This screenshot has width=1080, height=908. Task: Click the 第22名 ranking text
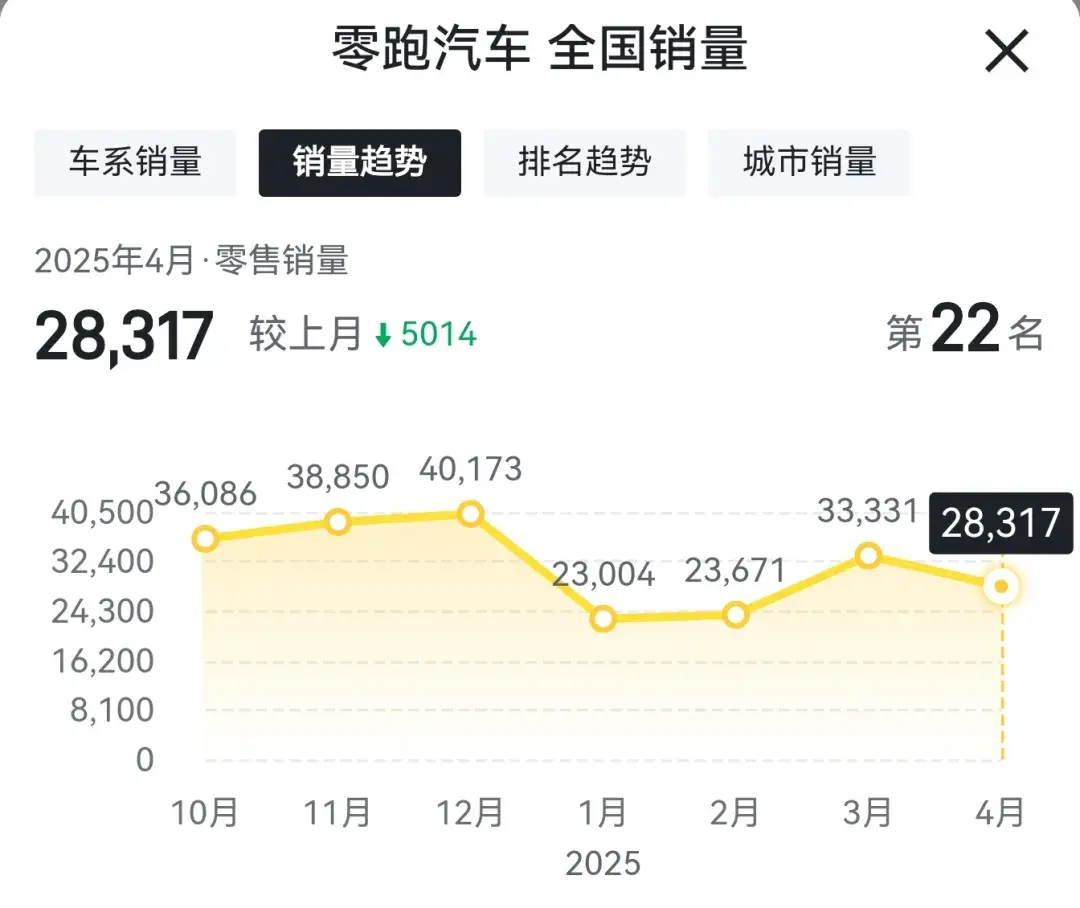click(x=964, y=329)
